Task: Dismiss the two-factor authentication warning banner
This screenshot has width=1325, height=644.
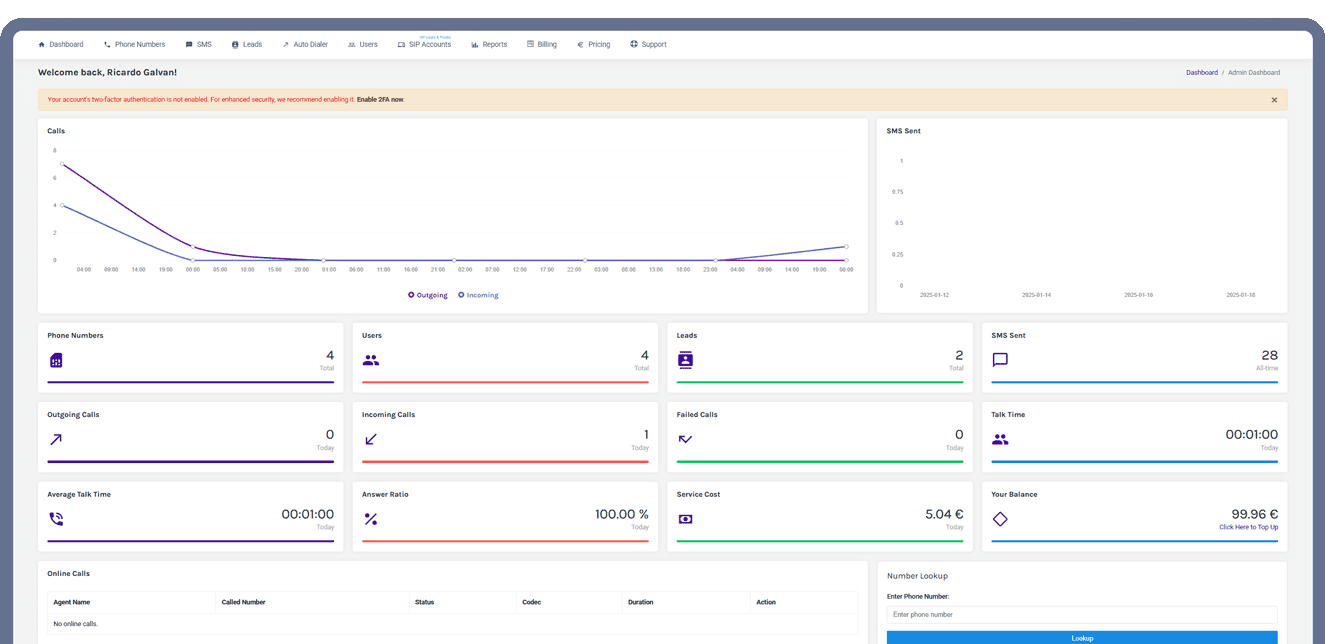Action: click(1274, 100)
